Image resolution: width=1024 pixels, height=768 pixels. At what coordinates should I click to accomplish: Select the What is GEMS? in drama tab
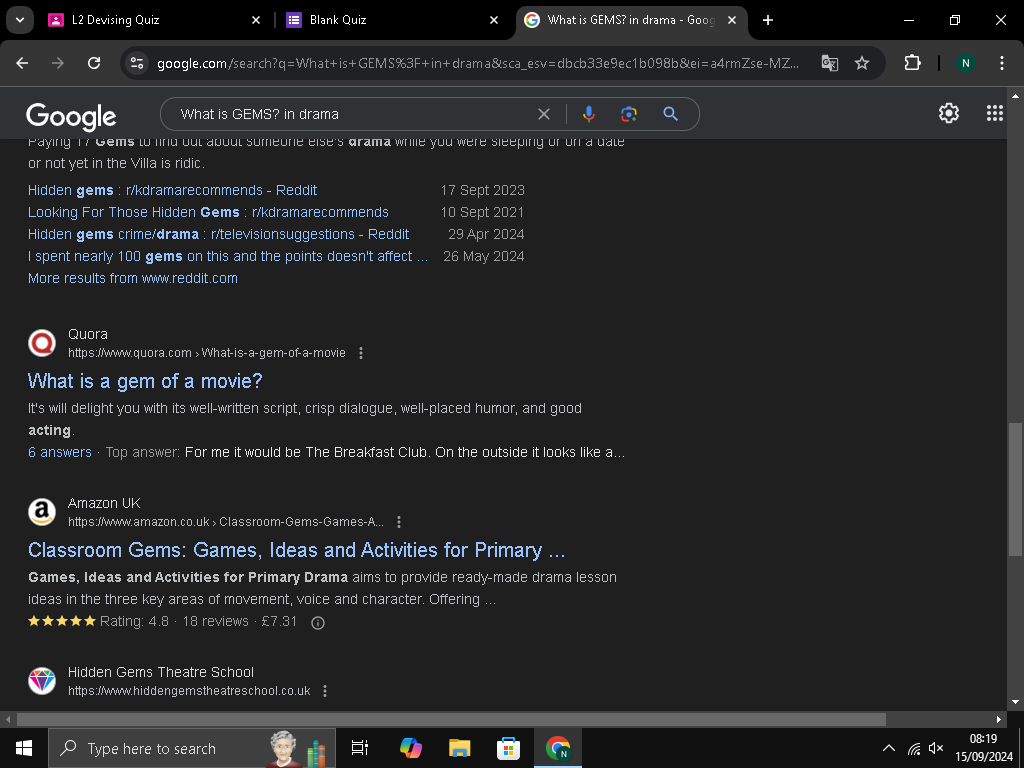click(x=631, y=20)
